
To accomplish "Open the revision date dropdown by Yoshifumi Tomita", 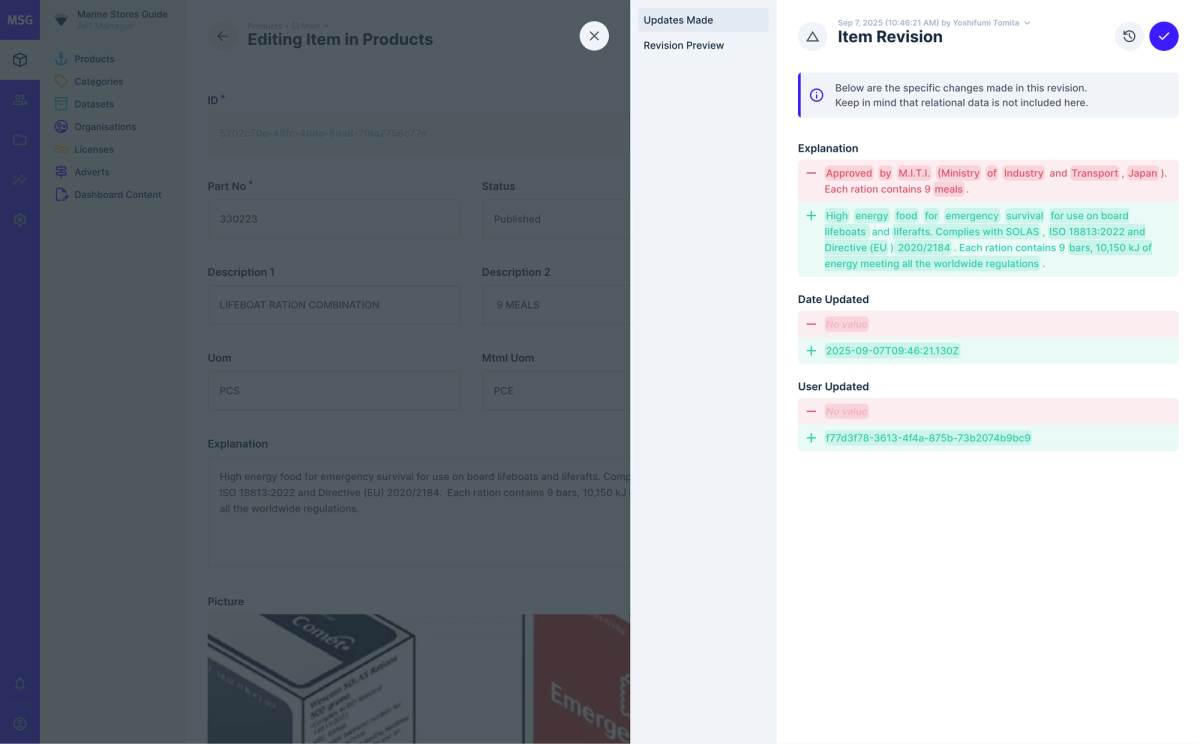I will pos(934,22).
